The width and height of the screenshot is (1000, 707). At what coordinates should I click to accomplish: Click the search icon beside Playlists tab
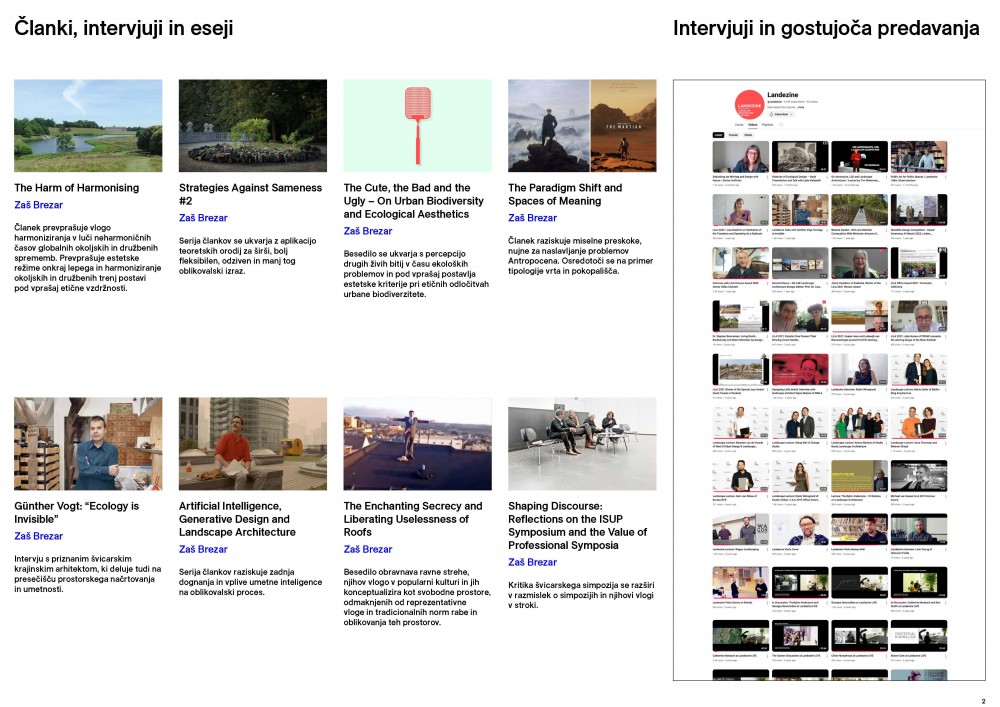782,125
